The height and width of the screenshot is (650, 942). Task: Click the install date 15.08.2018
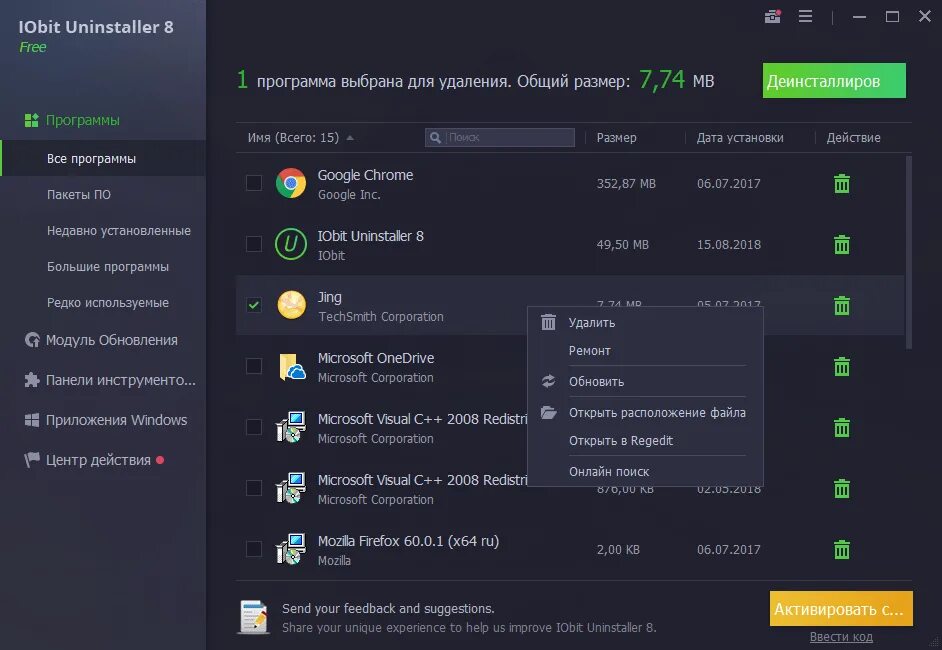(729, 245)
